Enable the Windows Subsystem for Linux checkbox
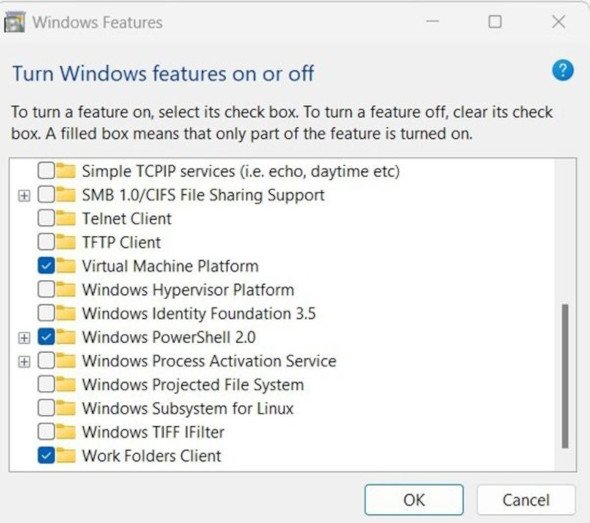 46,408
